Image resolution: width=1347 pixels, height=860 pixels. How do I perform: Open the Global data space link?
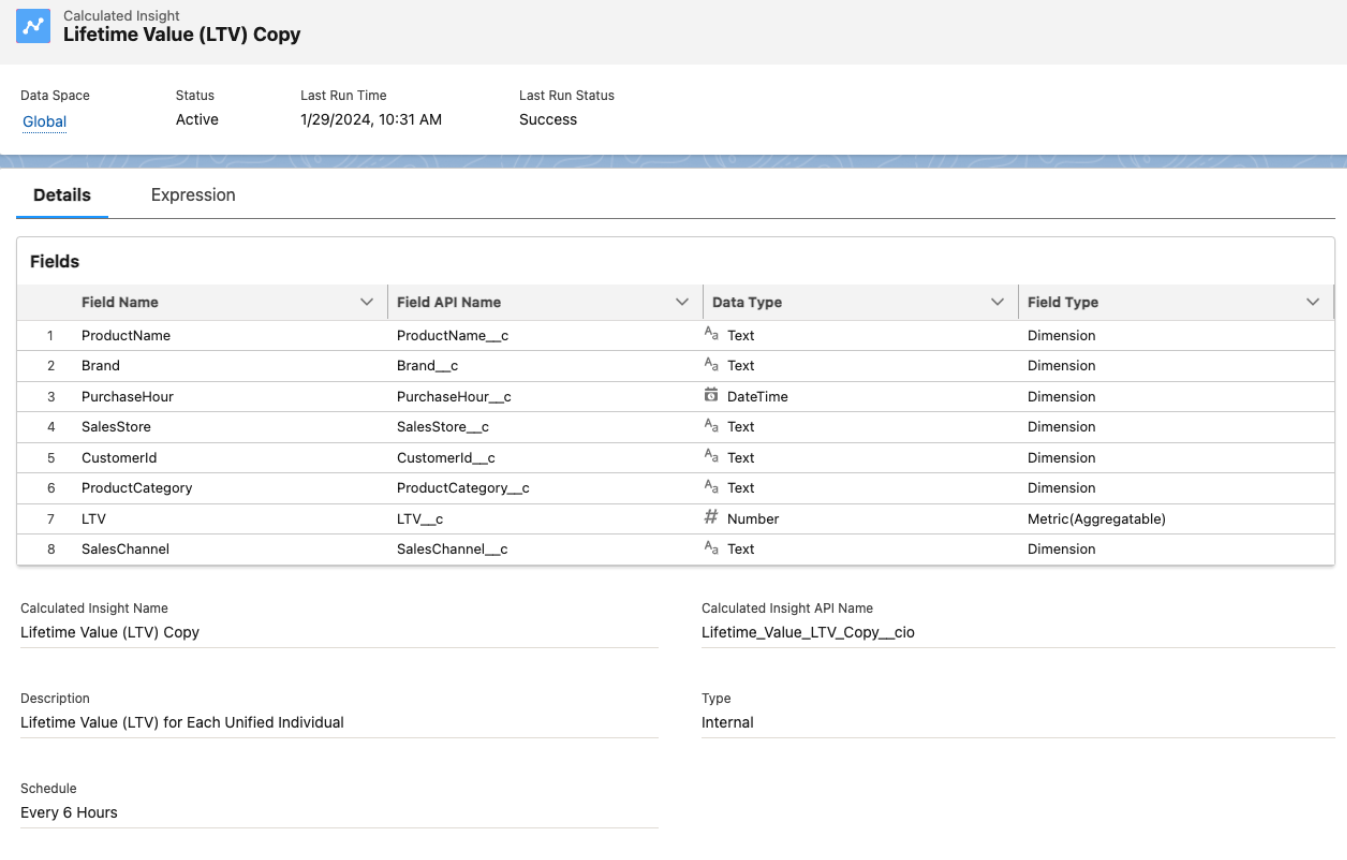tap(45, 122)
